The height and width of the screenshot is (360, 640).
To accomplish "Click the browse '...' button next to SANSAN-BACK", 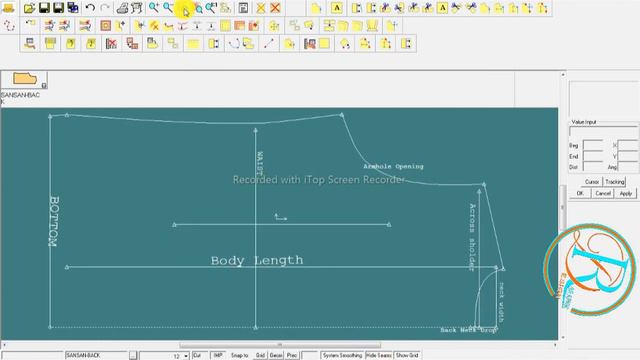I will click(x=133, y=356).
